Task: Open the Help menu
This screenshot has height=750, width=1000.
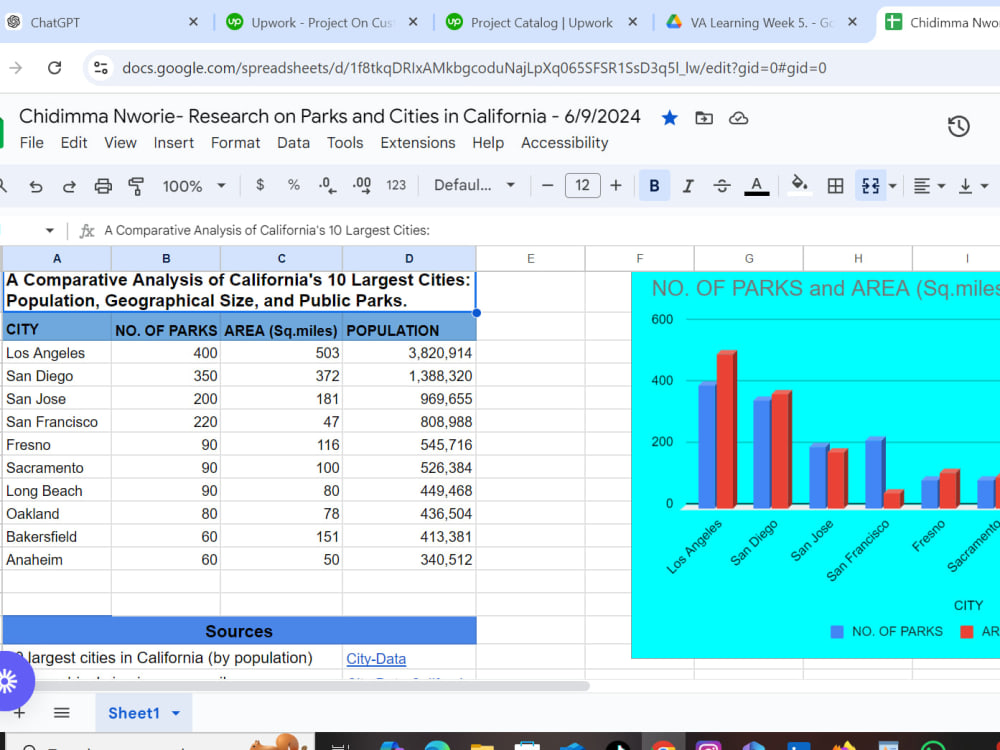Action: 488,143
